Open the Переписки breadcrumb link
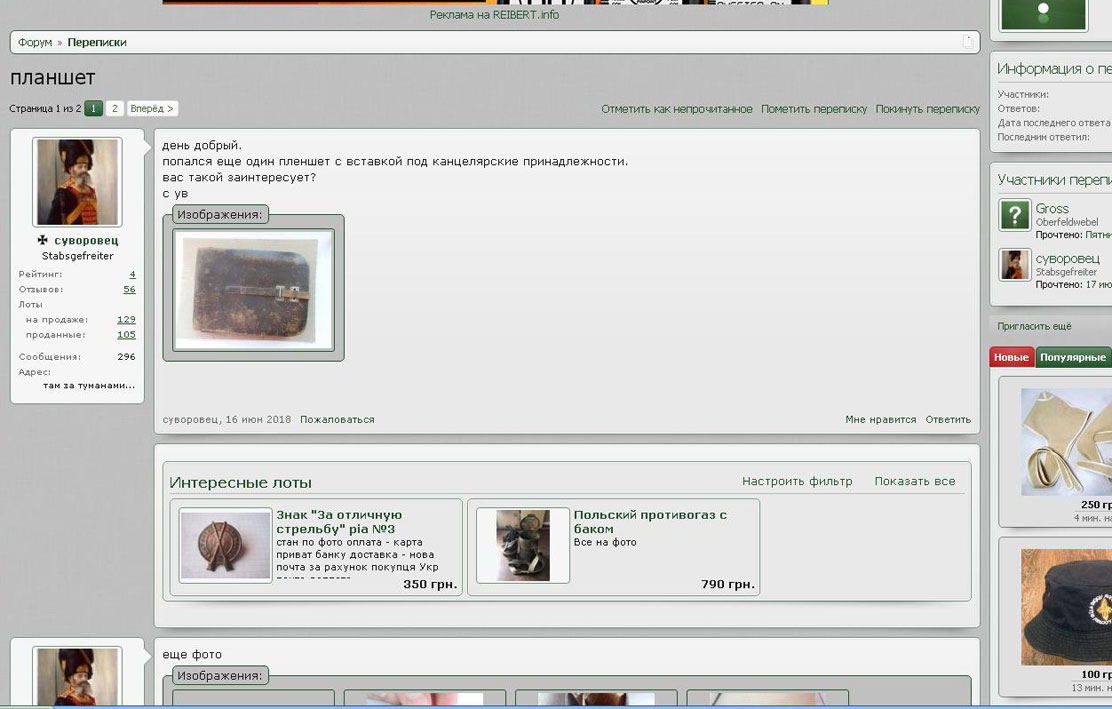Image resolution: width=1112 pixels, height=709 pixels. [x=97, y=43]
